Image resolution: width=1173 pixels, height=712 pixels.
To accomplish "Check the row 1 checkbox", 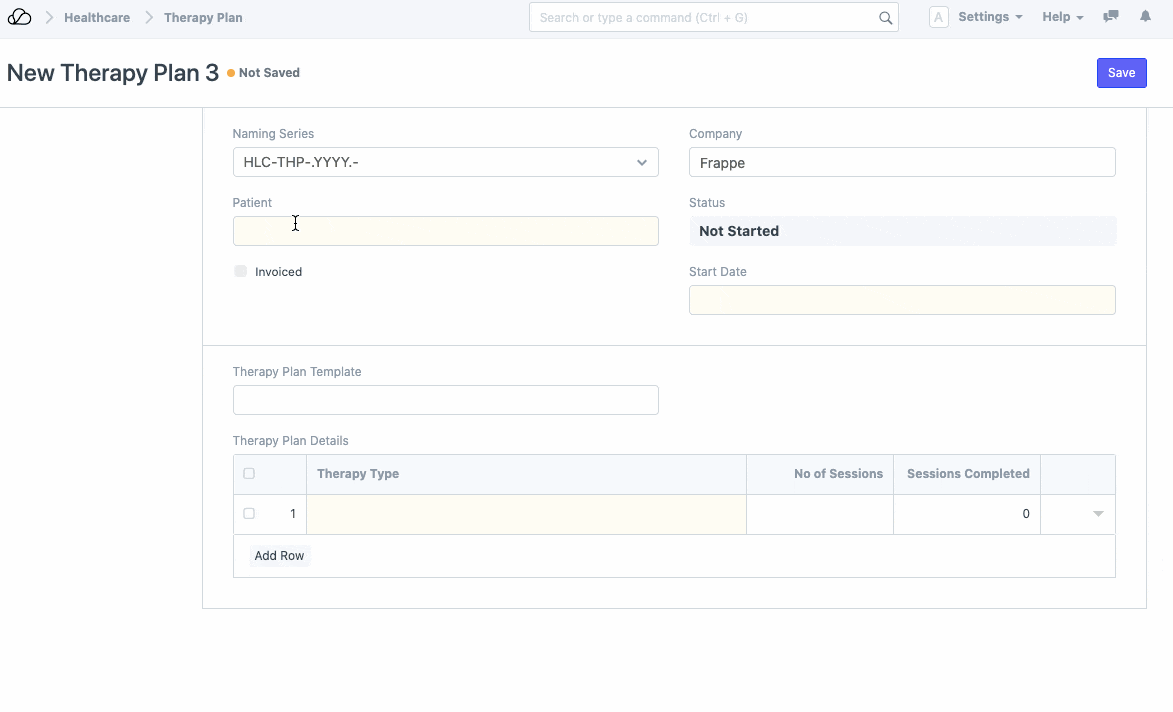I will 249,514.
